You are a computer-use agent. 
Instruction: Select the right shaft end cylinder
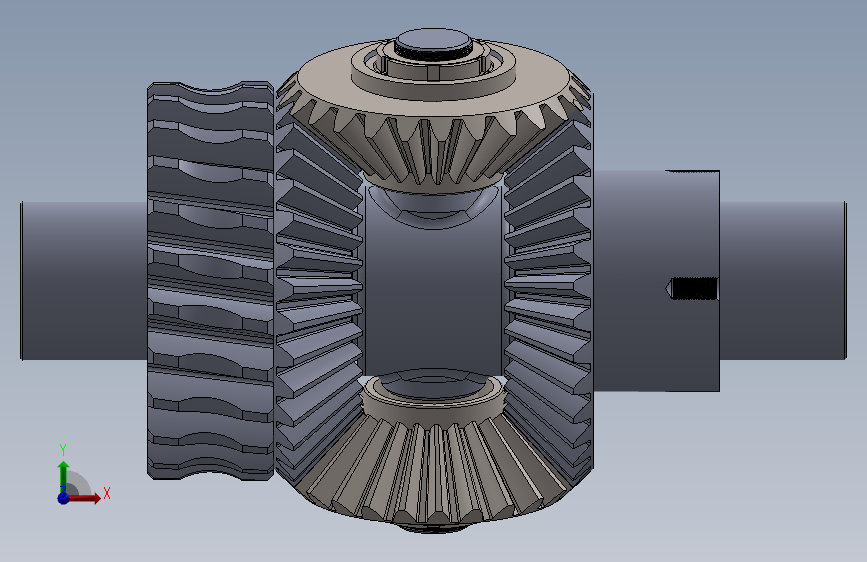[783, 280]
